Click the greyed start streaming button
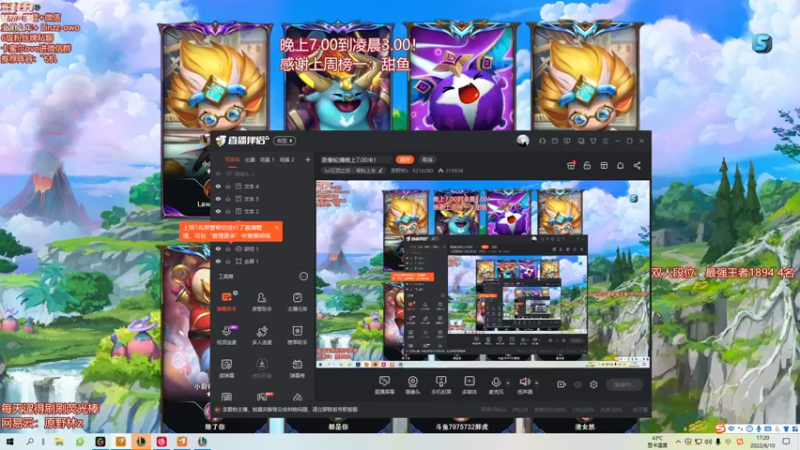This screenshot has width=800, height=450. coord(624,385)
